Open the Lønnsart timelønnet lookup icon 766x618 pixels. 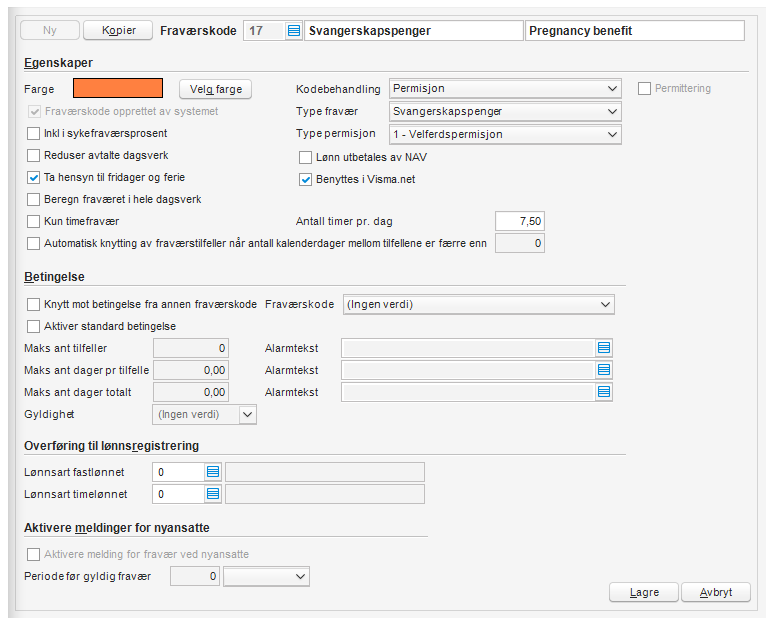(213, 494)
